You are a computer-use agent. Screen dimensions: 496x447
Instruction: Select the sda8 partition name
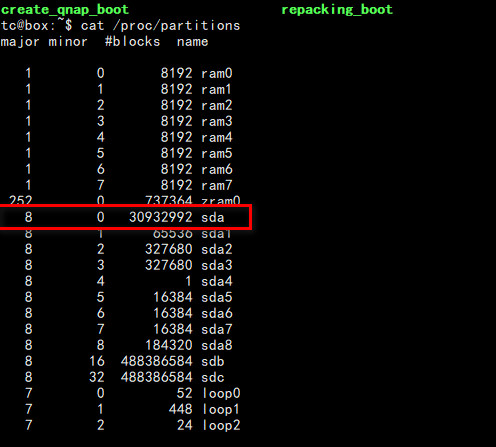pos(217,345)
